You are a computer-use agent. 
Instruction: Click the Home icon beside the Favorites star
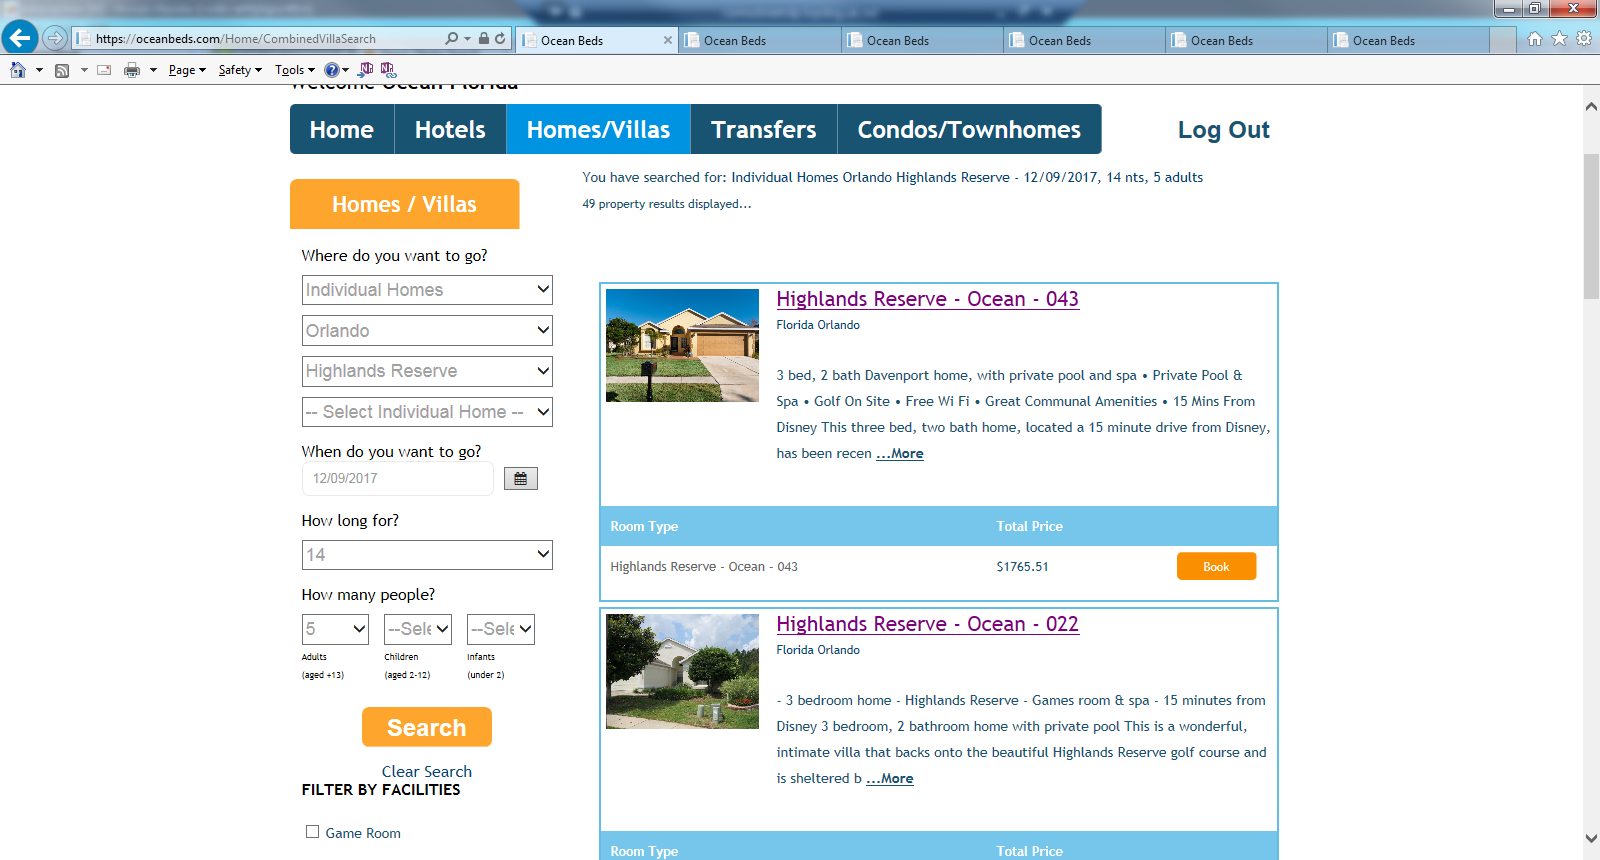(1535, 39)
